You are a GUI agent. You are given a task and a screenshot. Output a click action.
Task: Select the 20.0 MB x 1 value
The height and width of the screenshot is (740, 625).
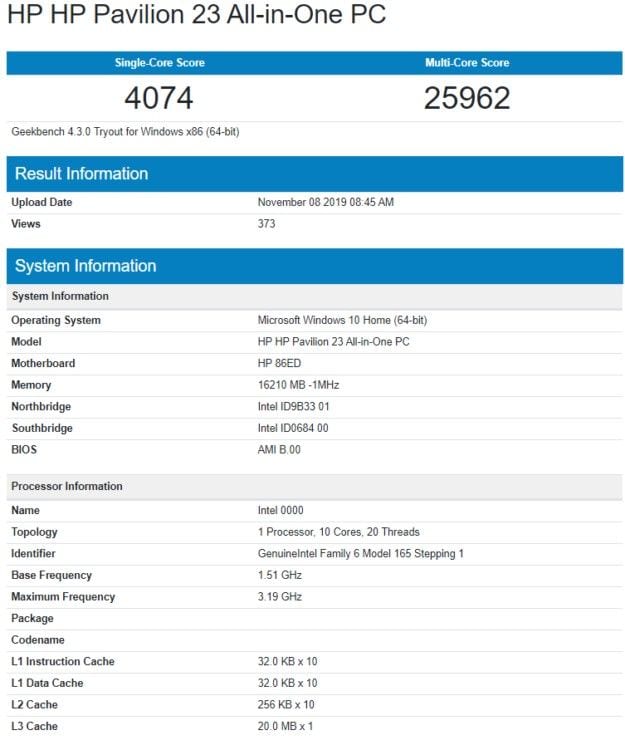click(x=285, y=726)
